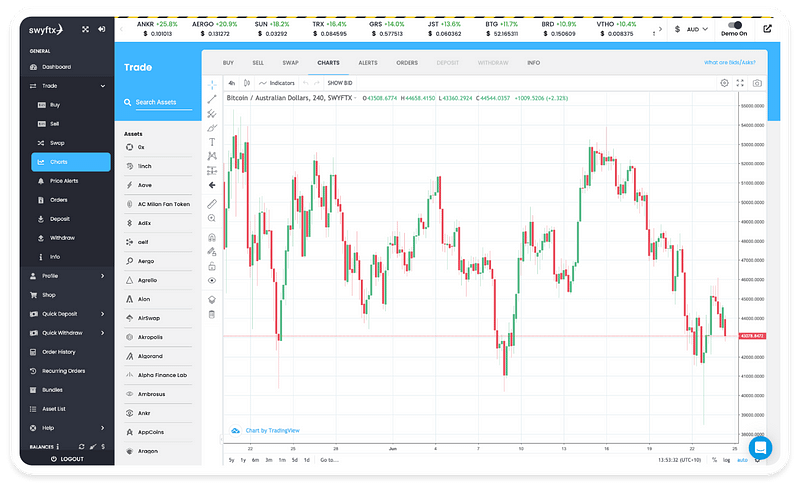
Task: Toggle log scale on chart
Action: (x=727, y=460)
